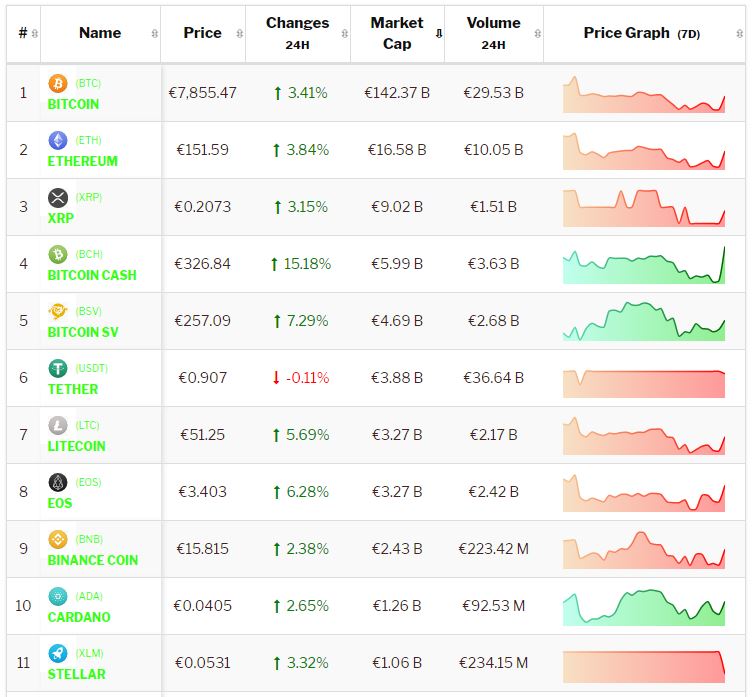This screenshot has width=754, height=697.
Task: Click the Binance Coin icon
Action: tap(58, 539)
